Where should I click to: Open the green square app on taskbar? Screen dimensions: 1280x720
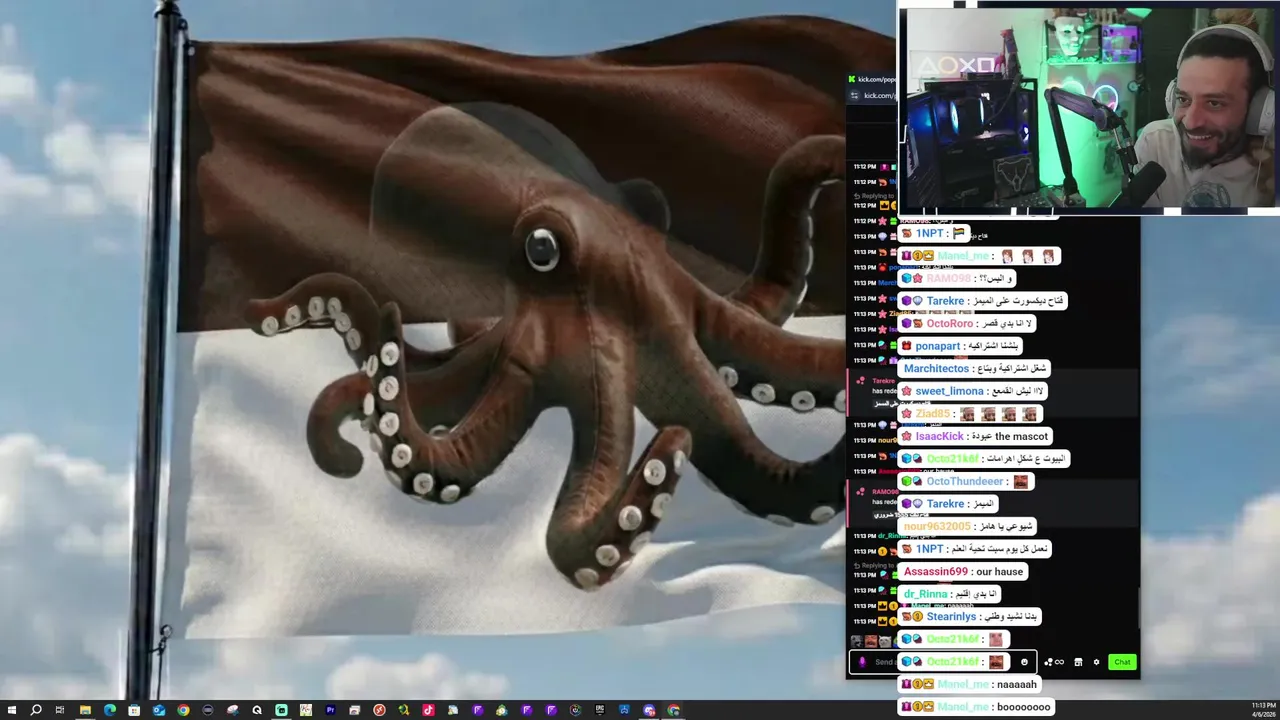(x=282, y=710)
